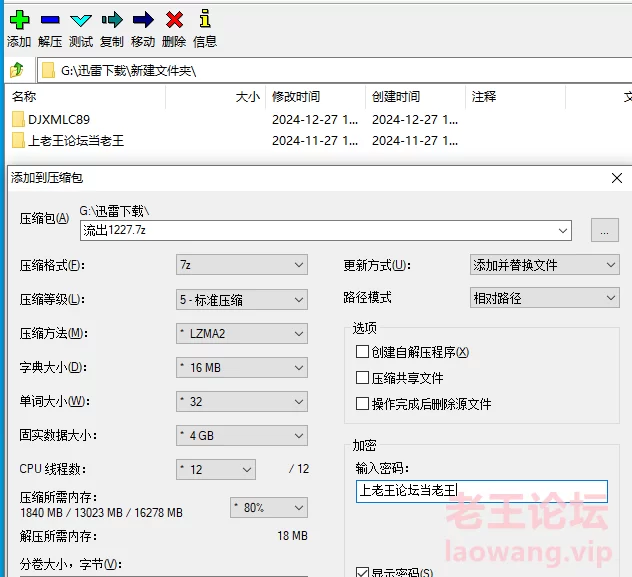
Task: Click the Extract (解压) minus icon
Action: [50, 19]
